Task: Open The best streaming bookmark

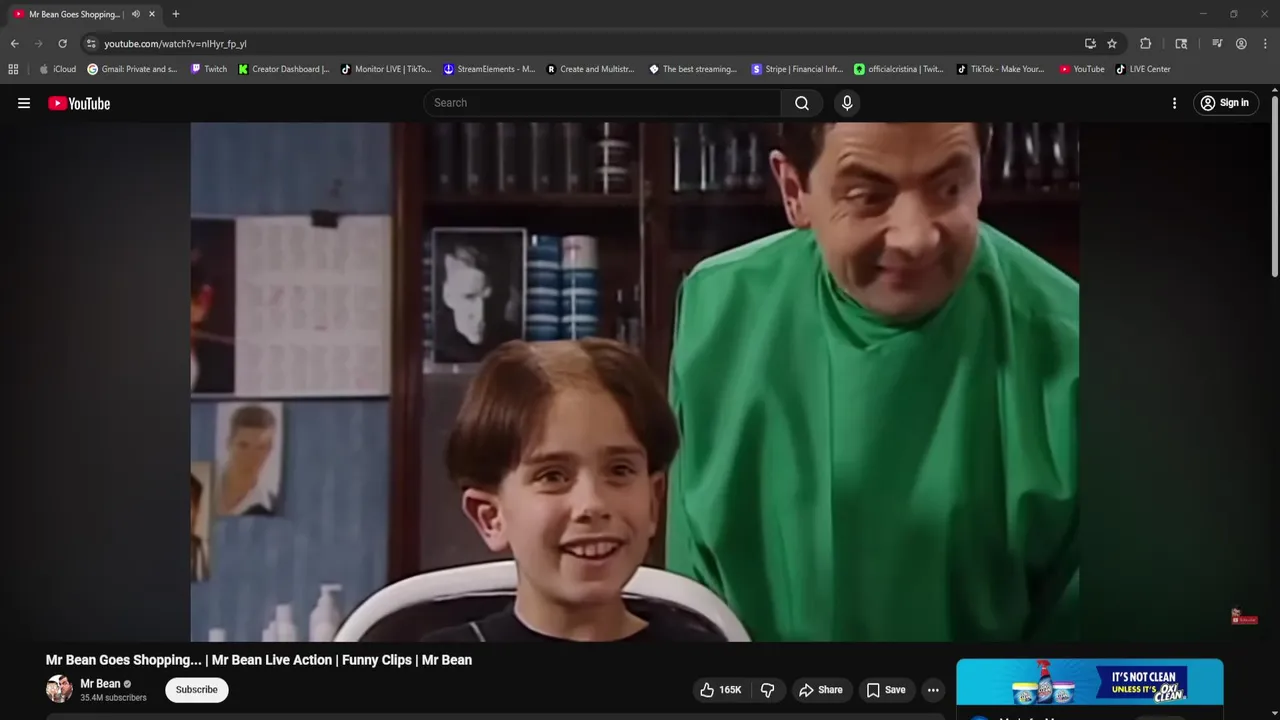Action: (693, 69)
